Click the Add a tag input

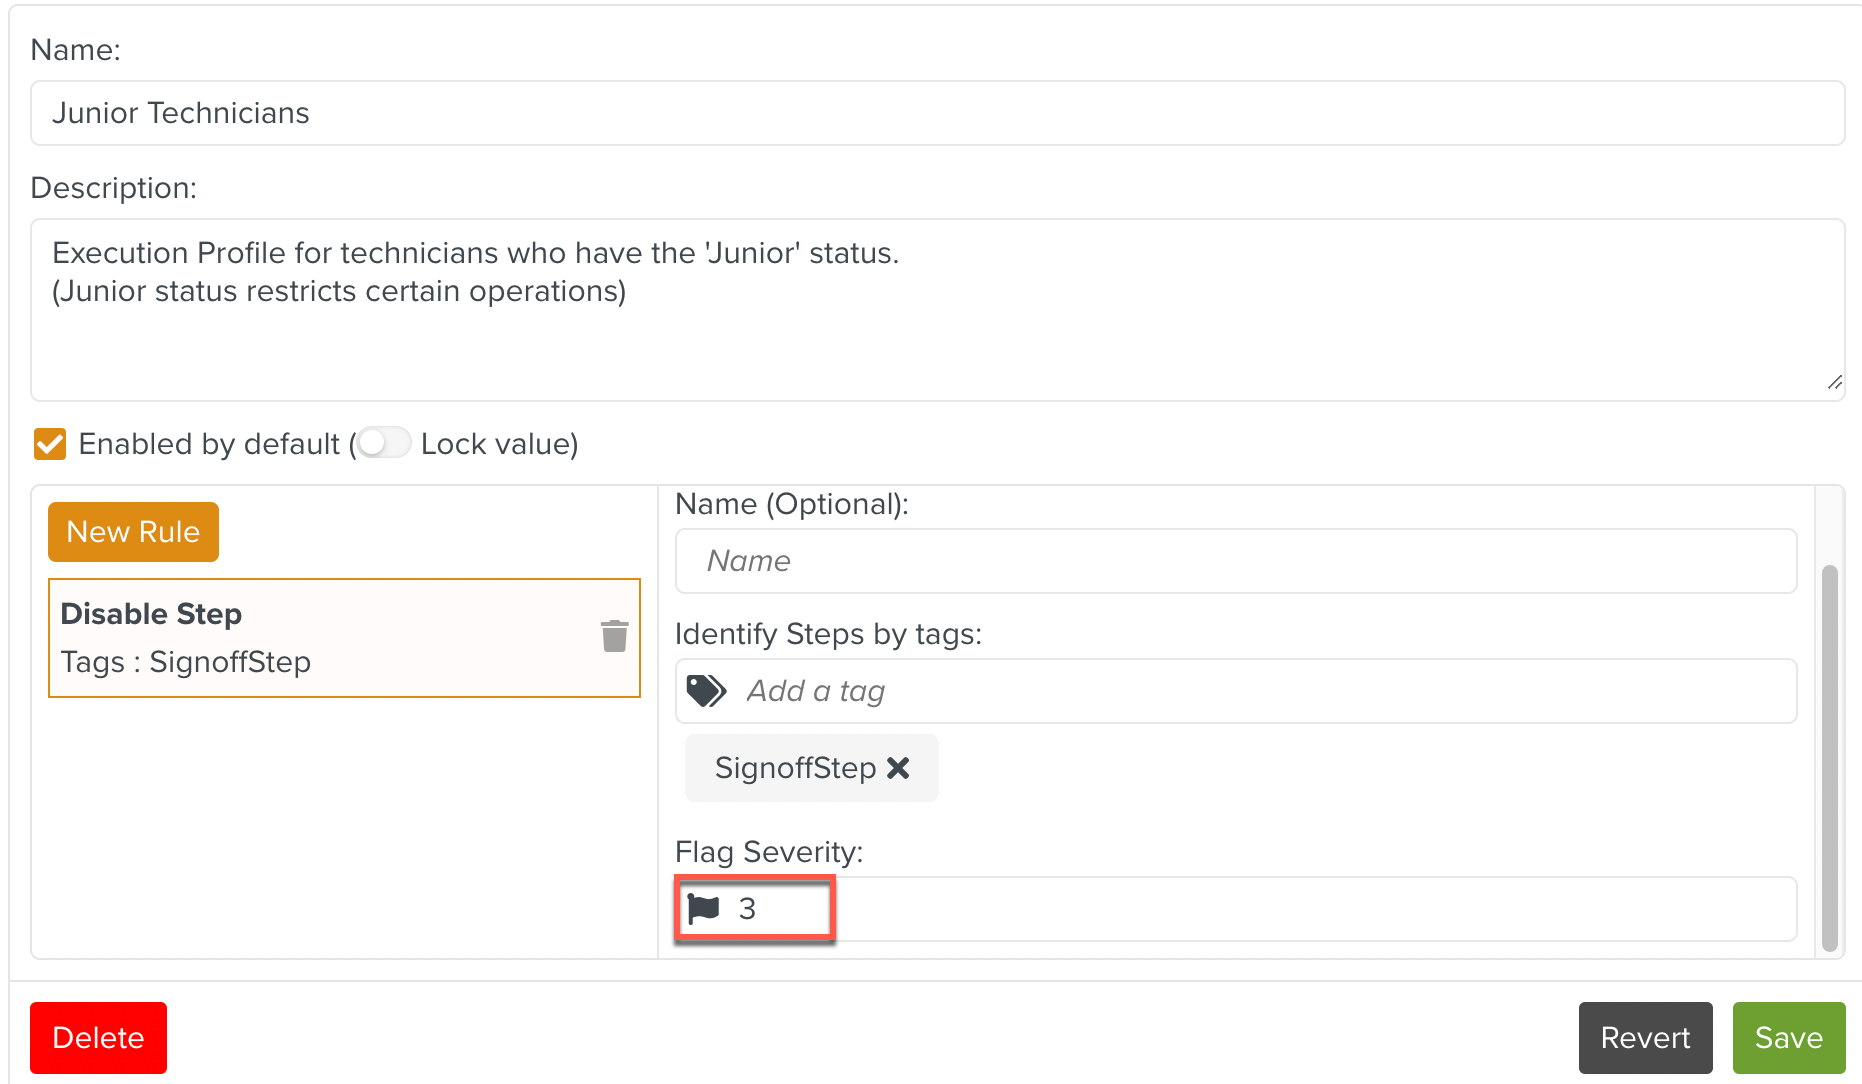[1260, 691]
